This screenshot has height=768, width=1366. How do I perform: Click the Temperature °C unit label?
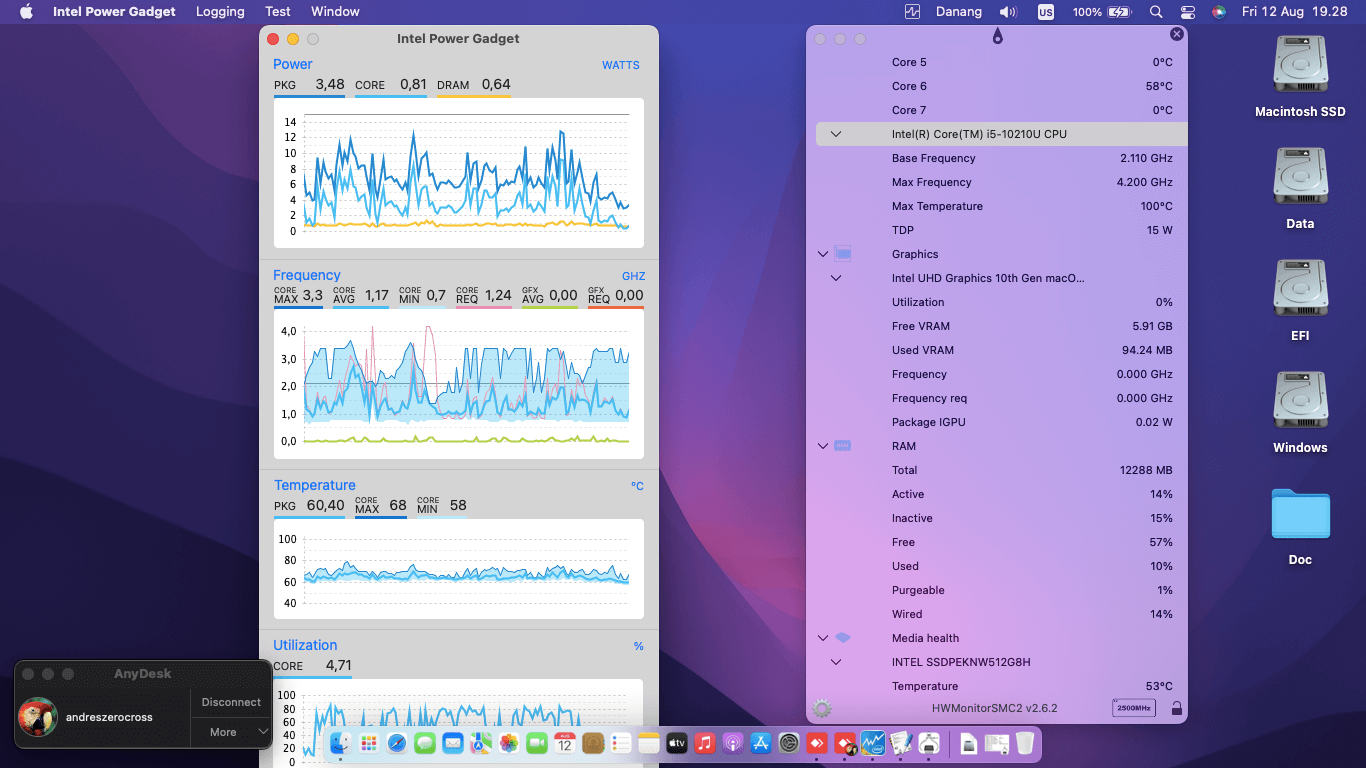(x=637, y=486)
